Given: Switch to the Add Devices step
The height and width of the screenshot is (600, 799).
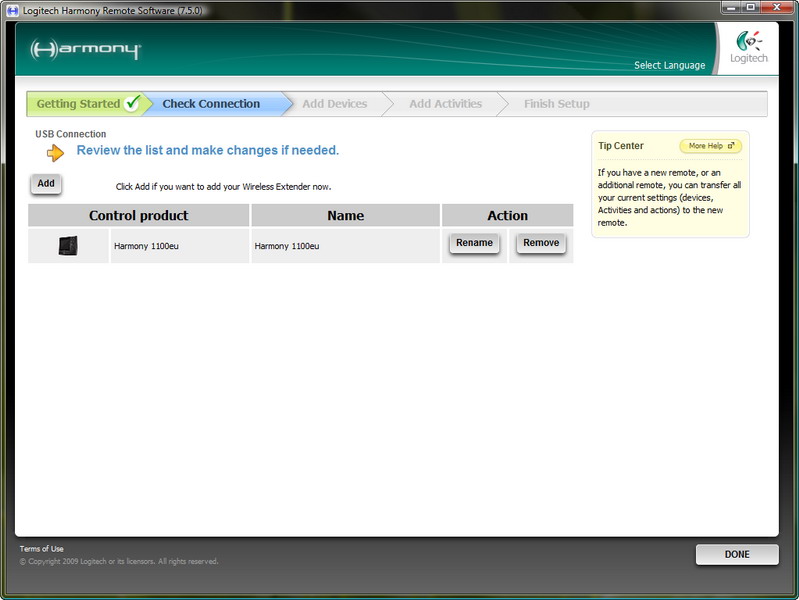Looking at the screenshot, I should 334,104.
